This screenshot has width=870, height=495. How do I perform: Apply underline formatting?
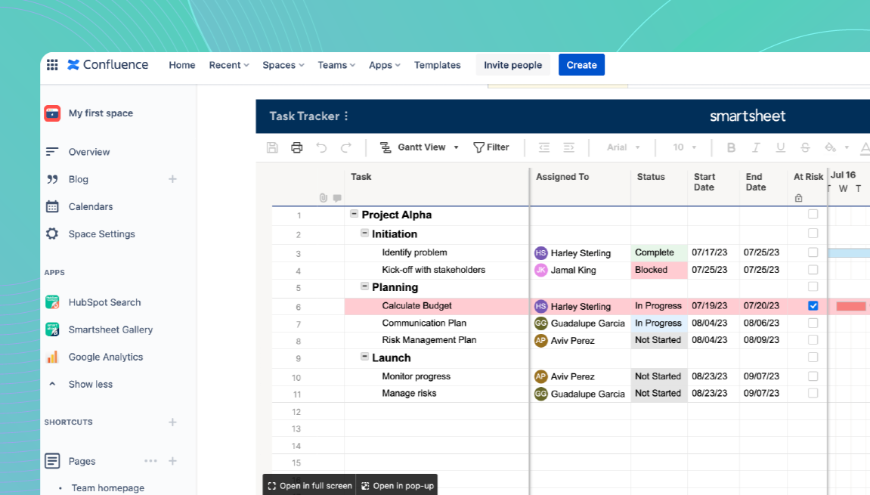[x=781, y=147]
